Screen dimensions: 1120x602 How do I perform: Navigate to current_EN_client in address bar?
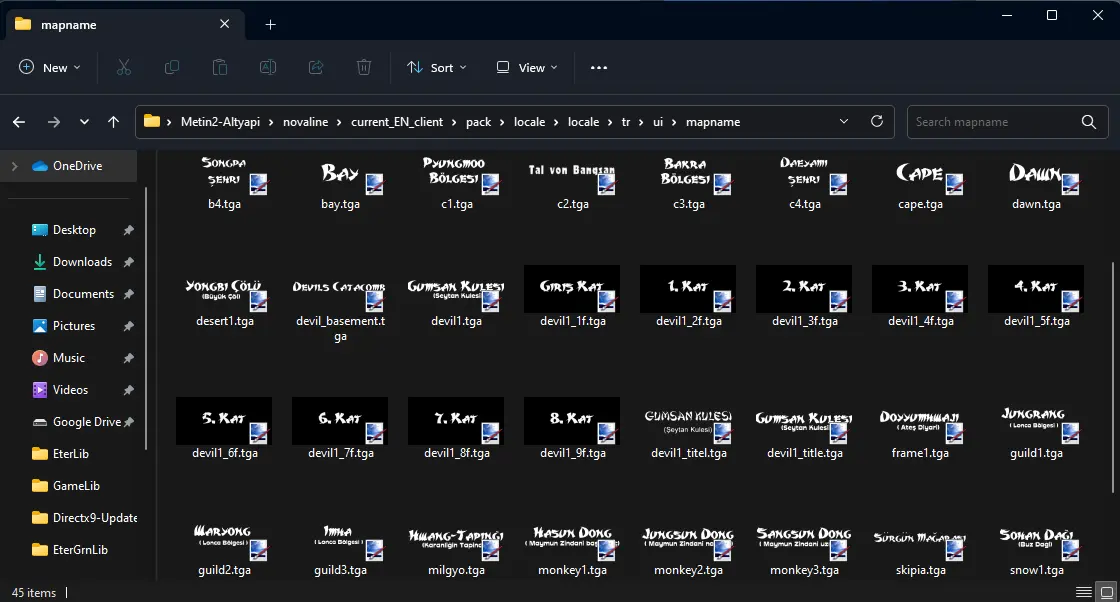pyautogui.click(x=397, y=122)
